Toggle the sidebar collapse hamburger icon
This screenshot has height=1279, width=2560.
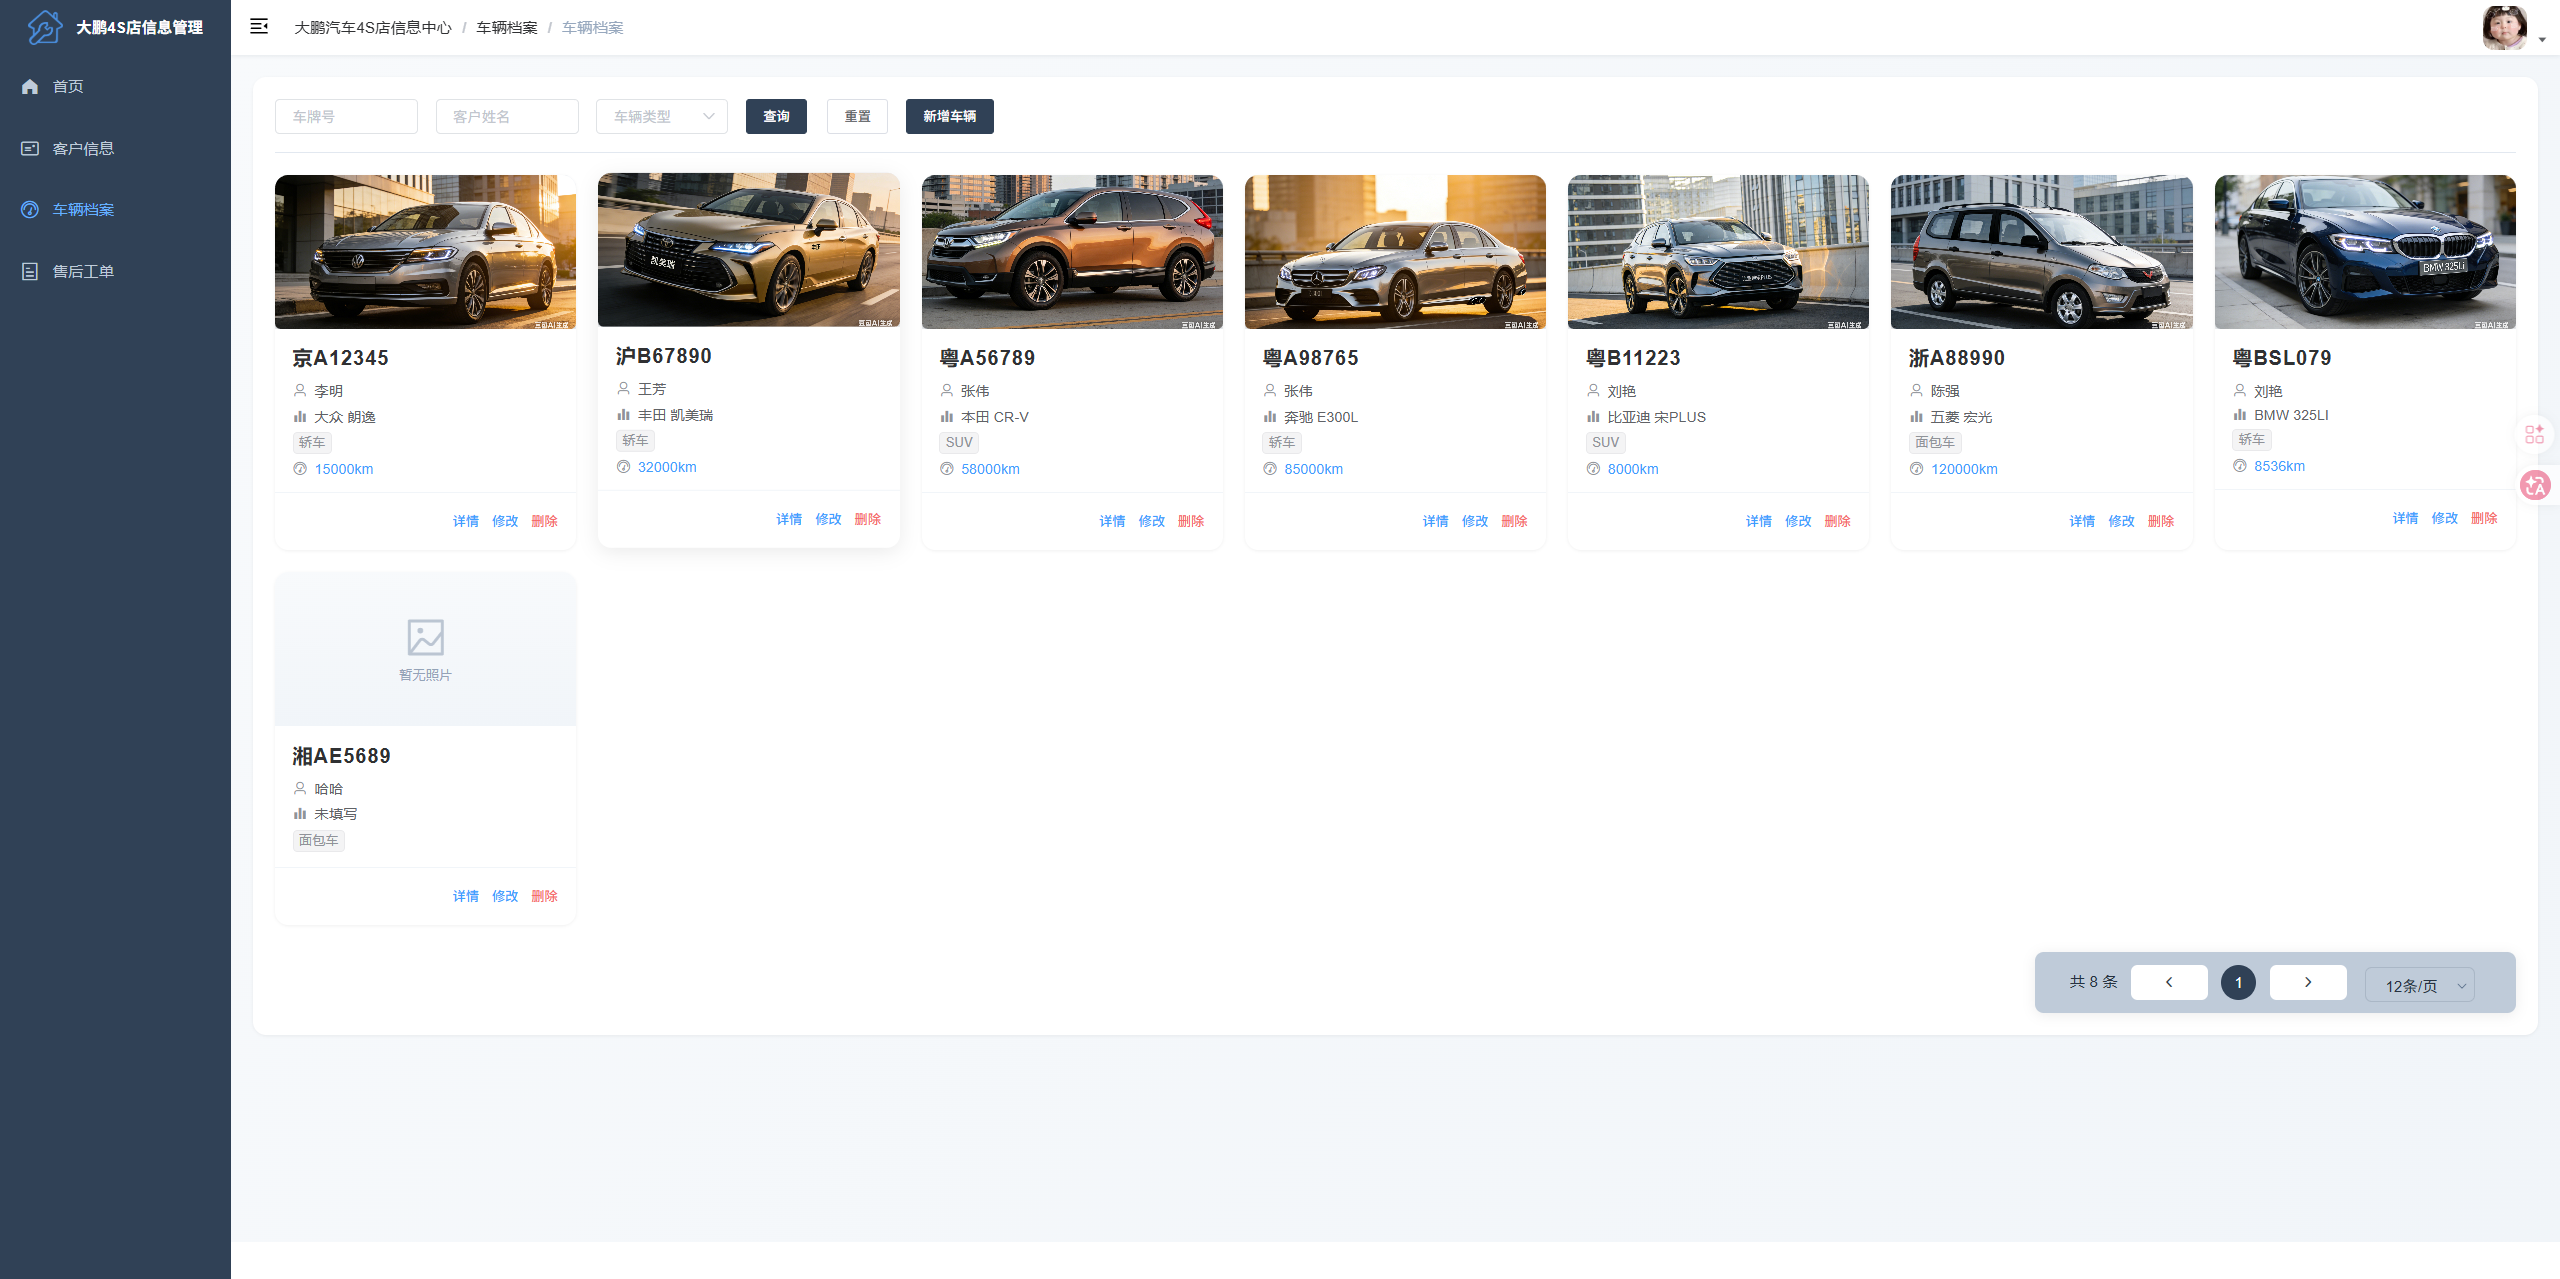(259, 27)
